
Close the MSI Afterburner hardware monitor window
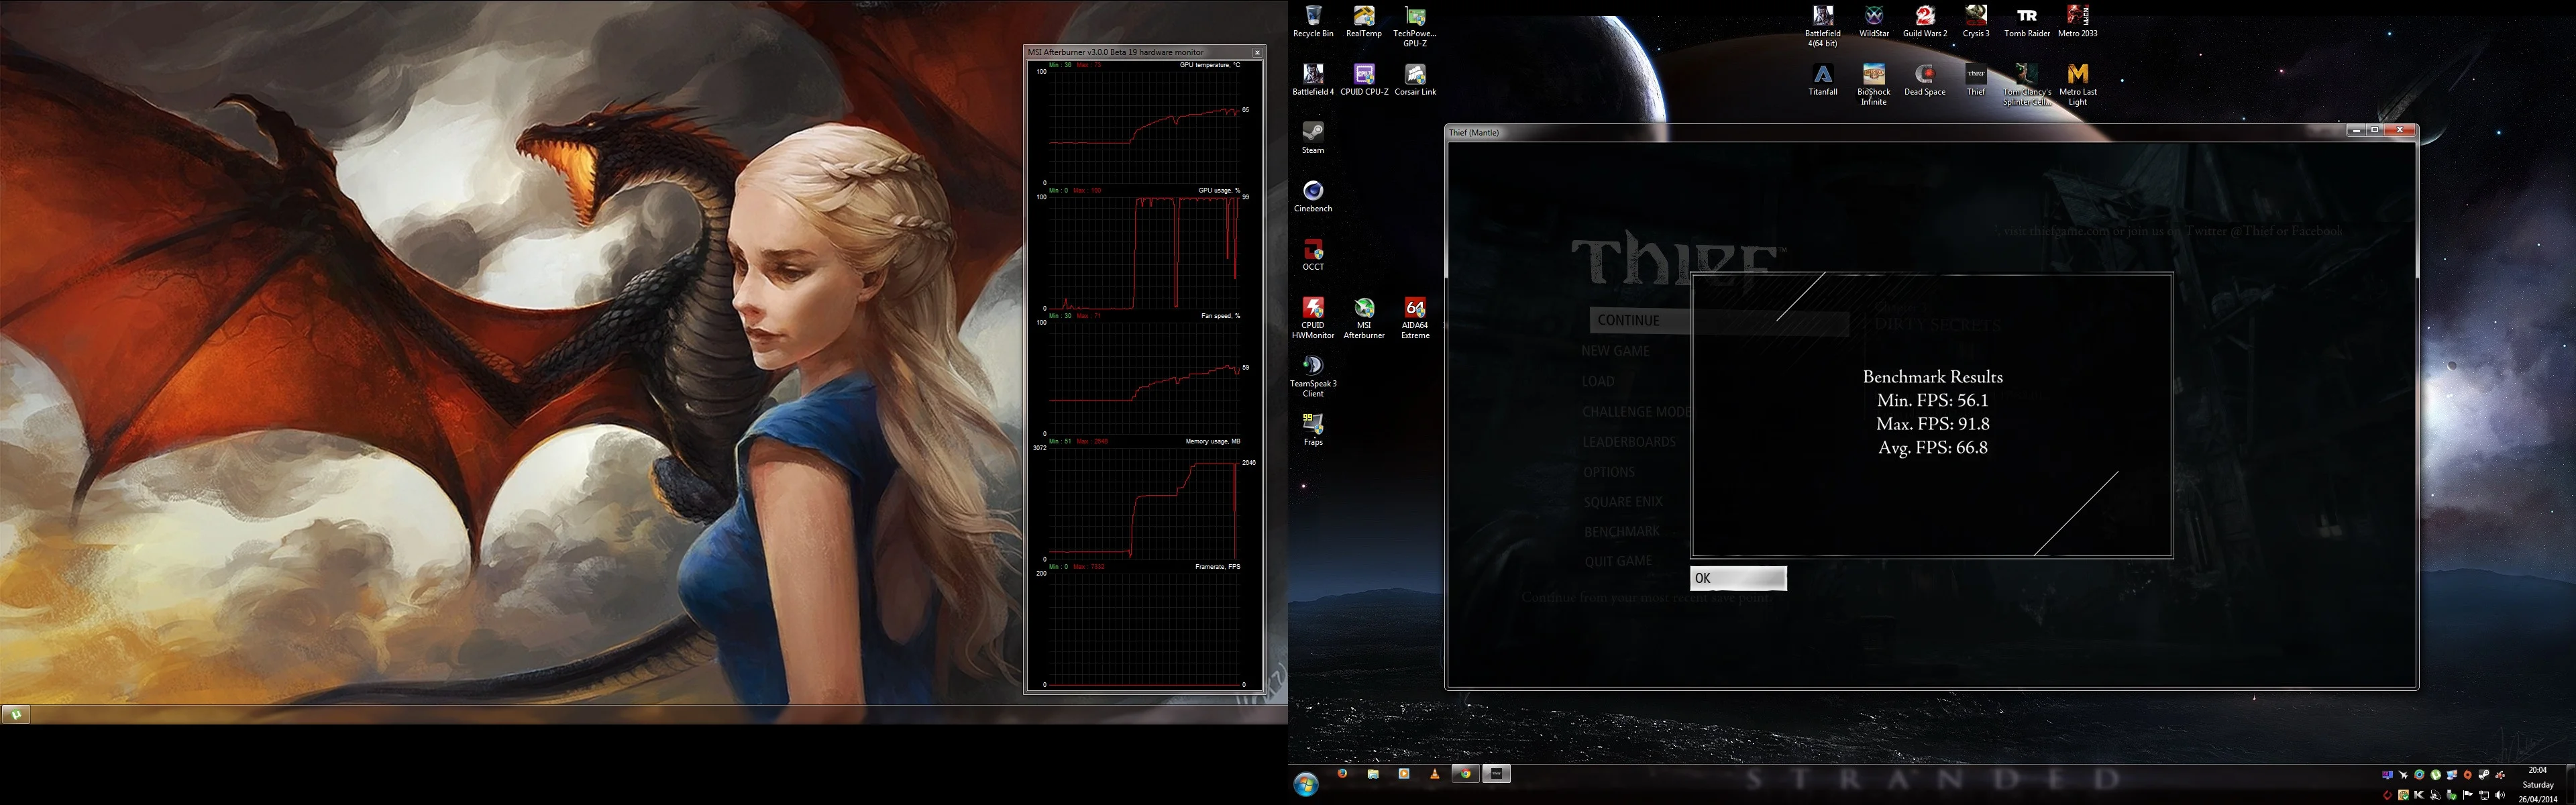[x=1257, y=52]
